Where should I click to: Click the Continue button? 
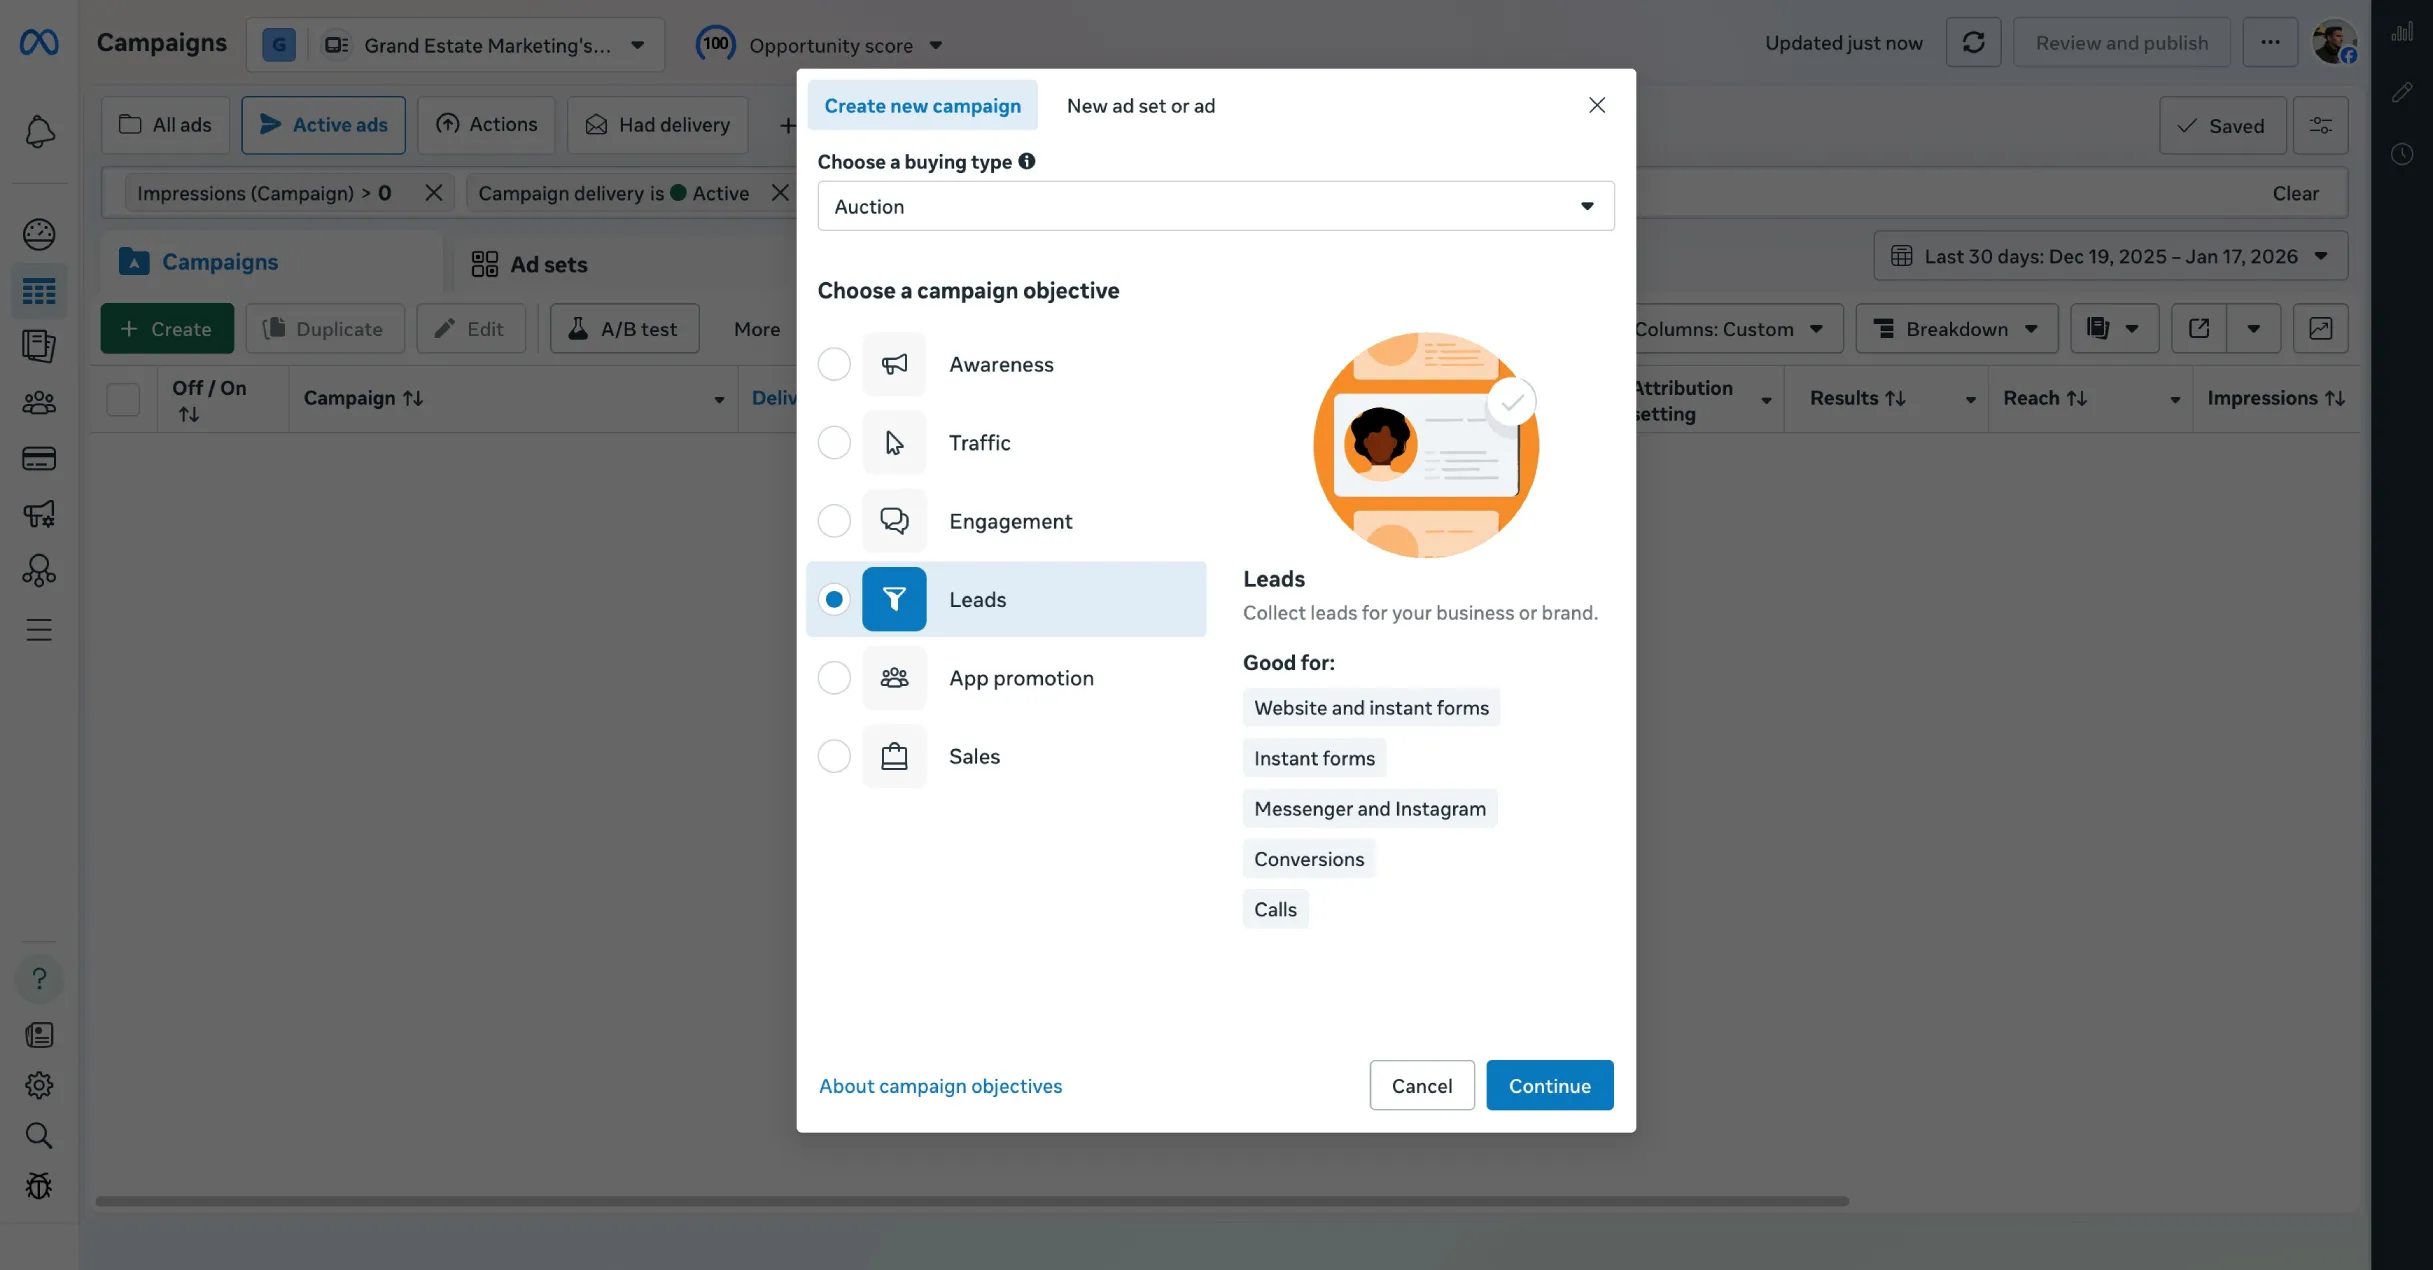pos(1549,1086)
